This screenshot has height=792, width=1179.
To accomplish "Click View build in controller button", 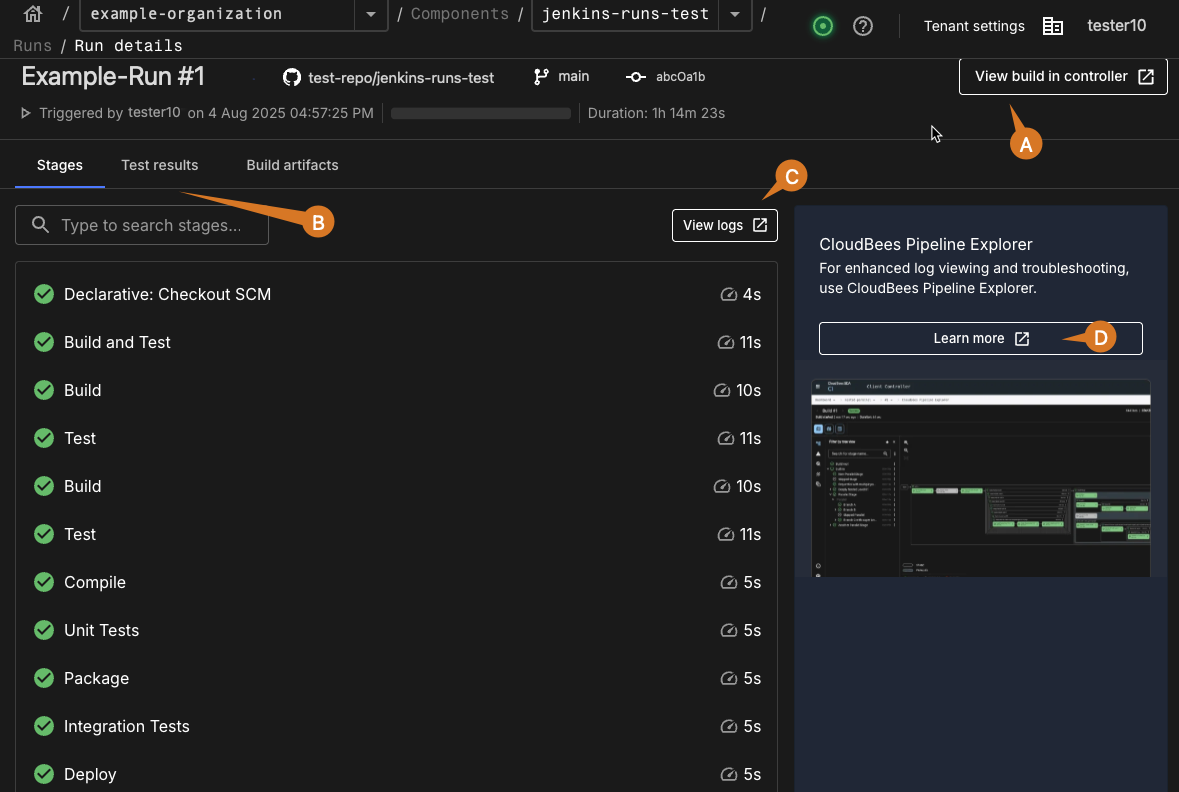I will [1063, 76].
